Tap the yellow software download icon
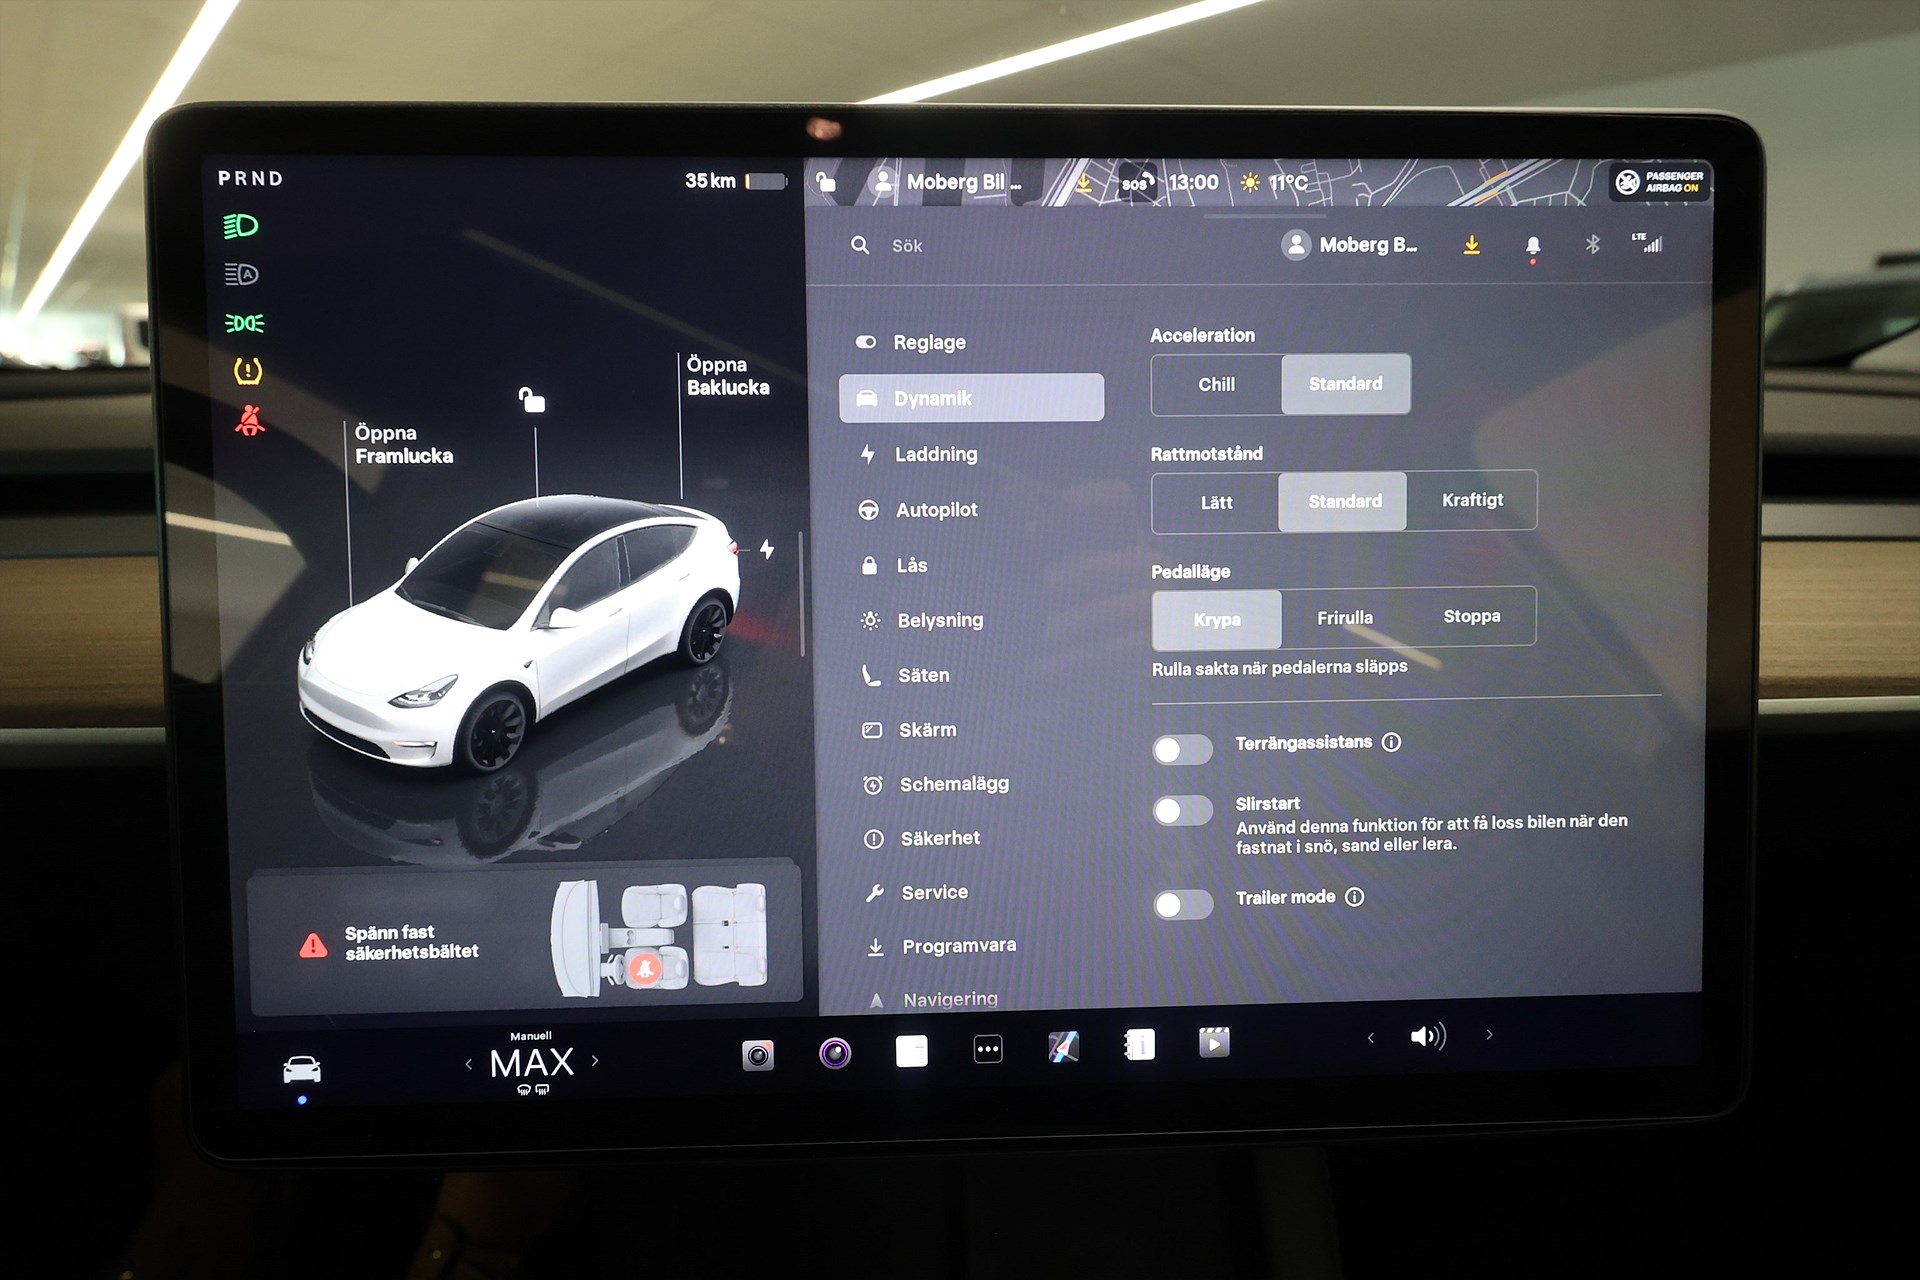The height and width of the screenshot is (1280, 1920). tap(1472, 244)
